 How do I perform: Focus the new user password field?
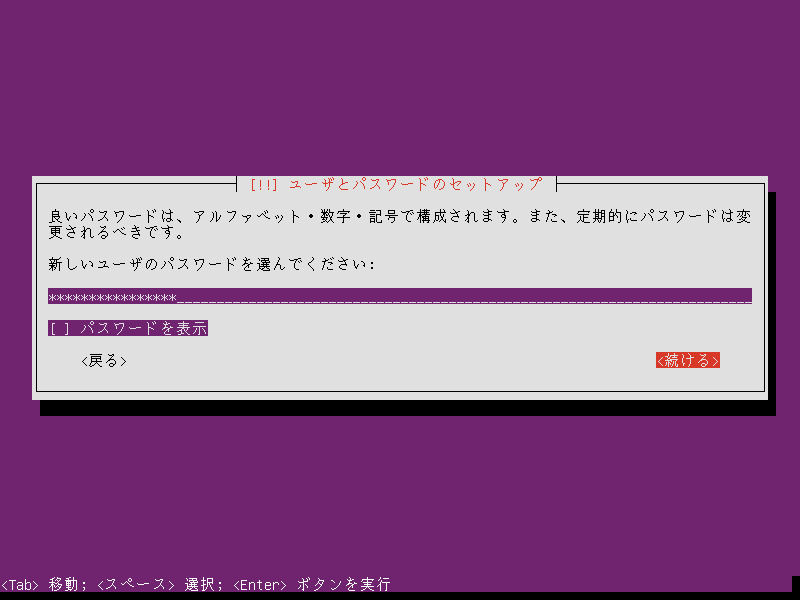click(400, 296)
